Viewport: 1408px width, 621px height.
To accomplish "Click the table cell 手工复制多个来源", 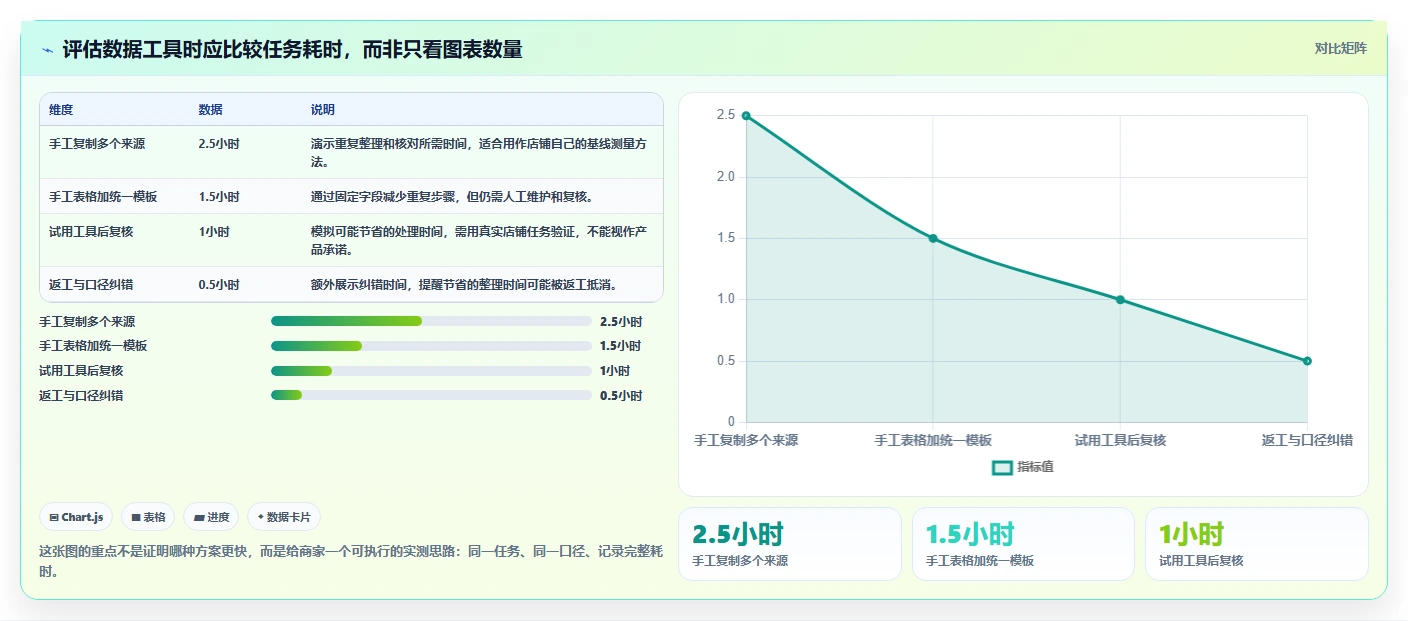I will [x=97, y=144].
